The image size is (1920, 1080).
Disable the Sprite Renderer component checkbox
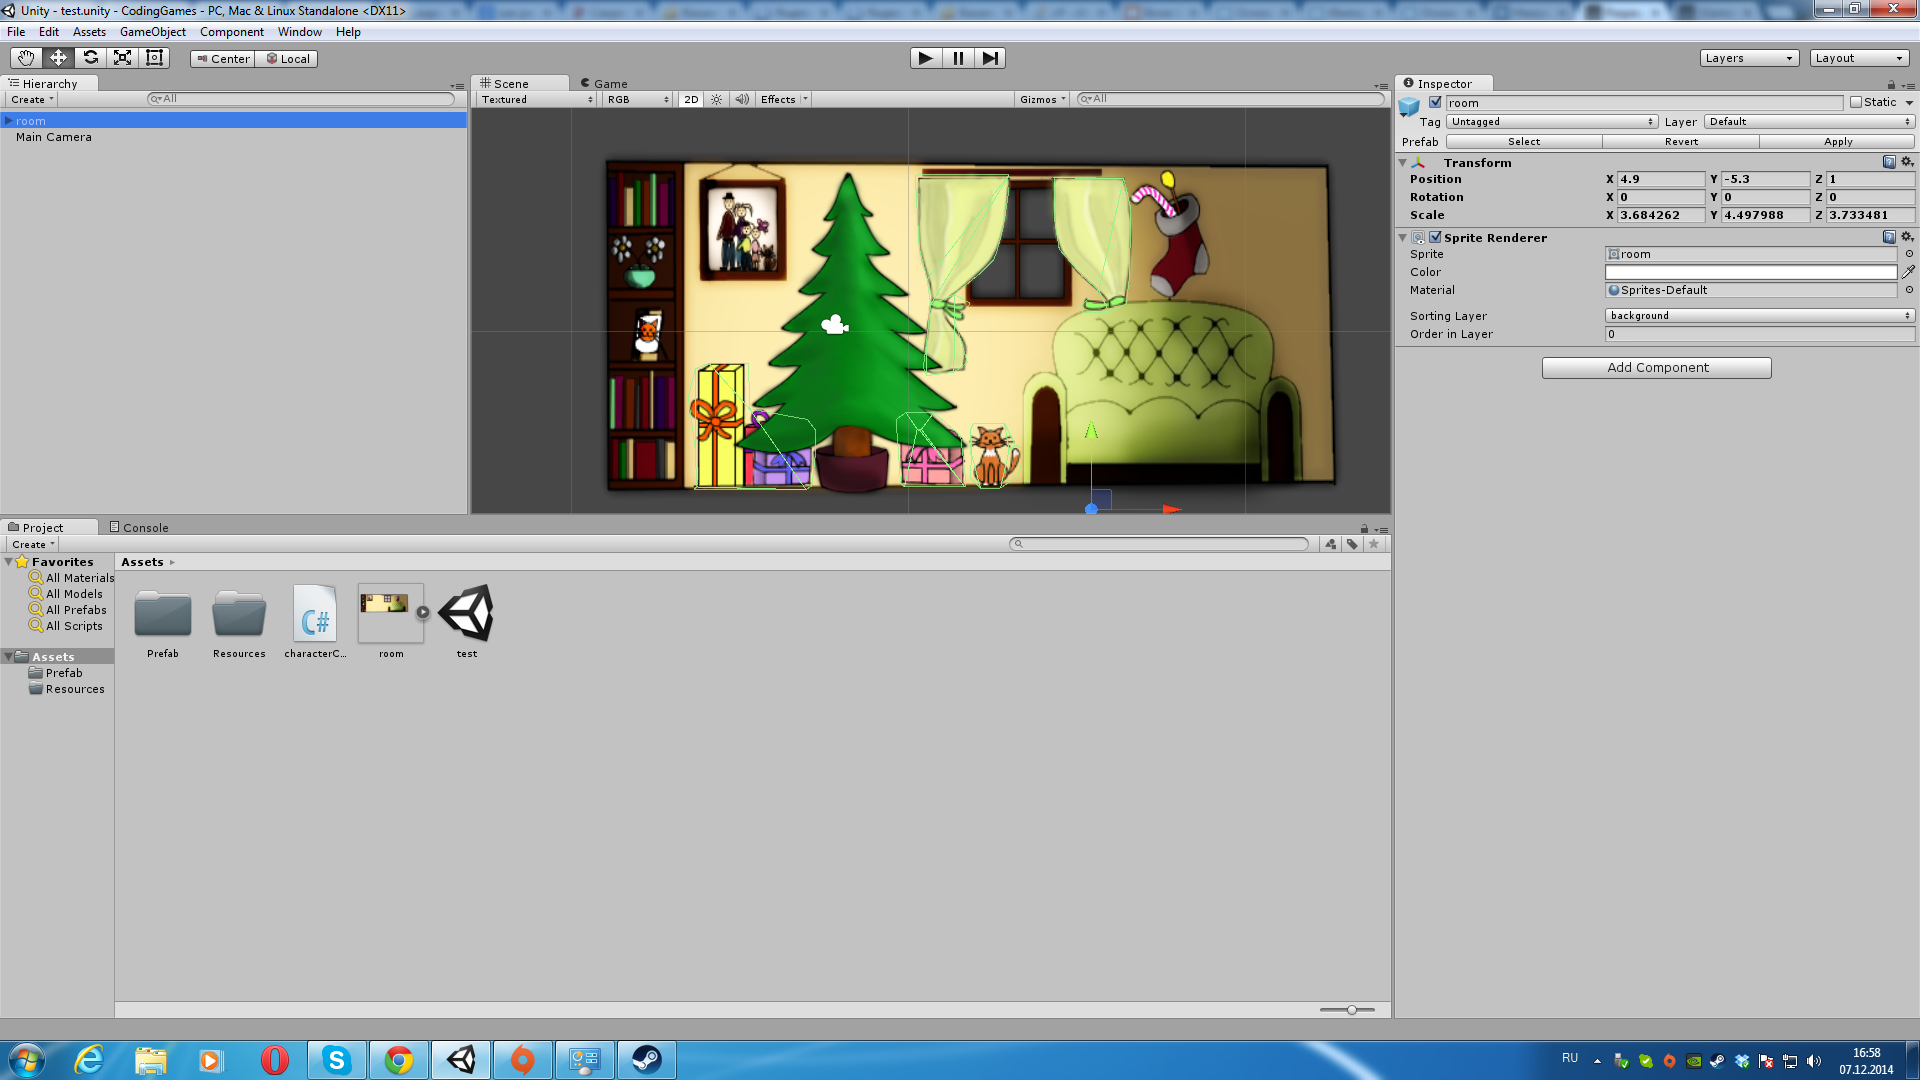click(1436, 237)
